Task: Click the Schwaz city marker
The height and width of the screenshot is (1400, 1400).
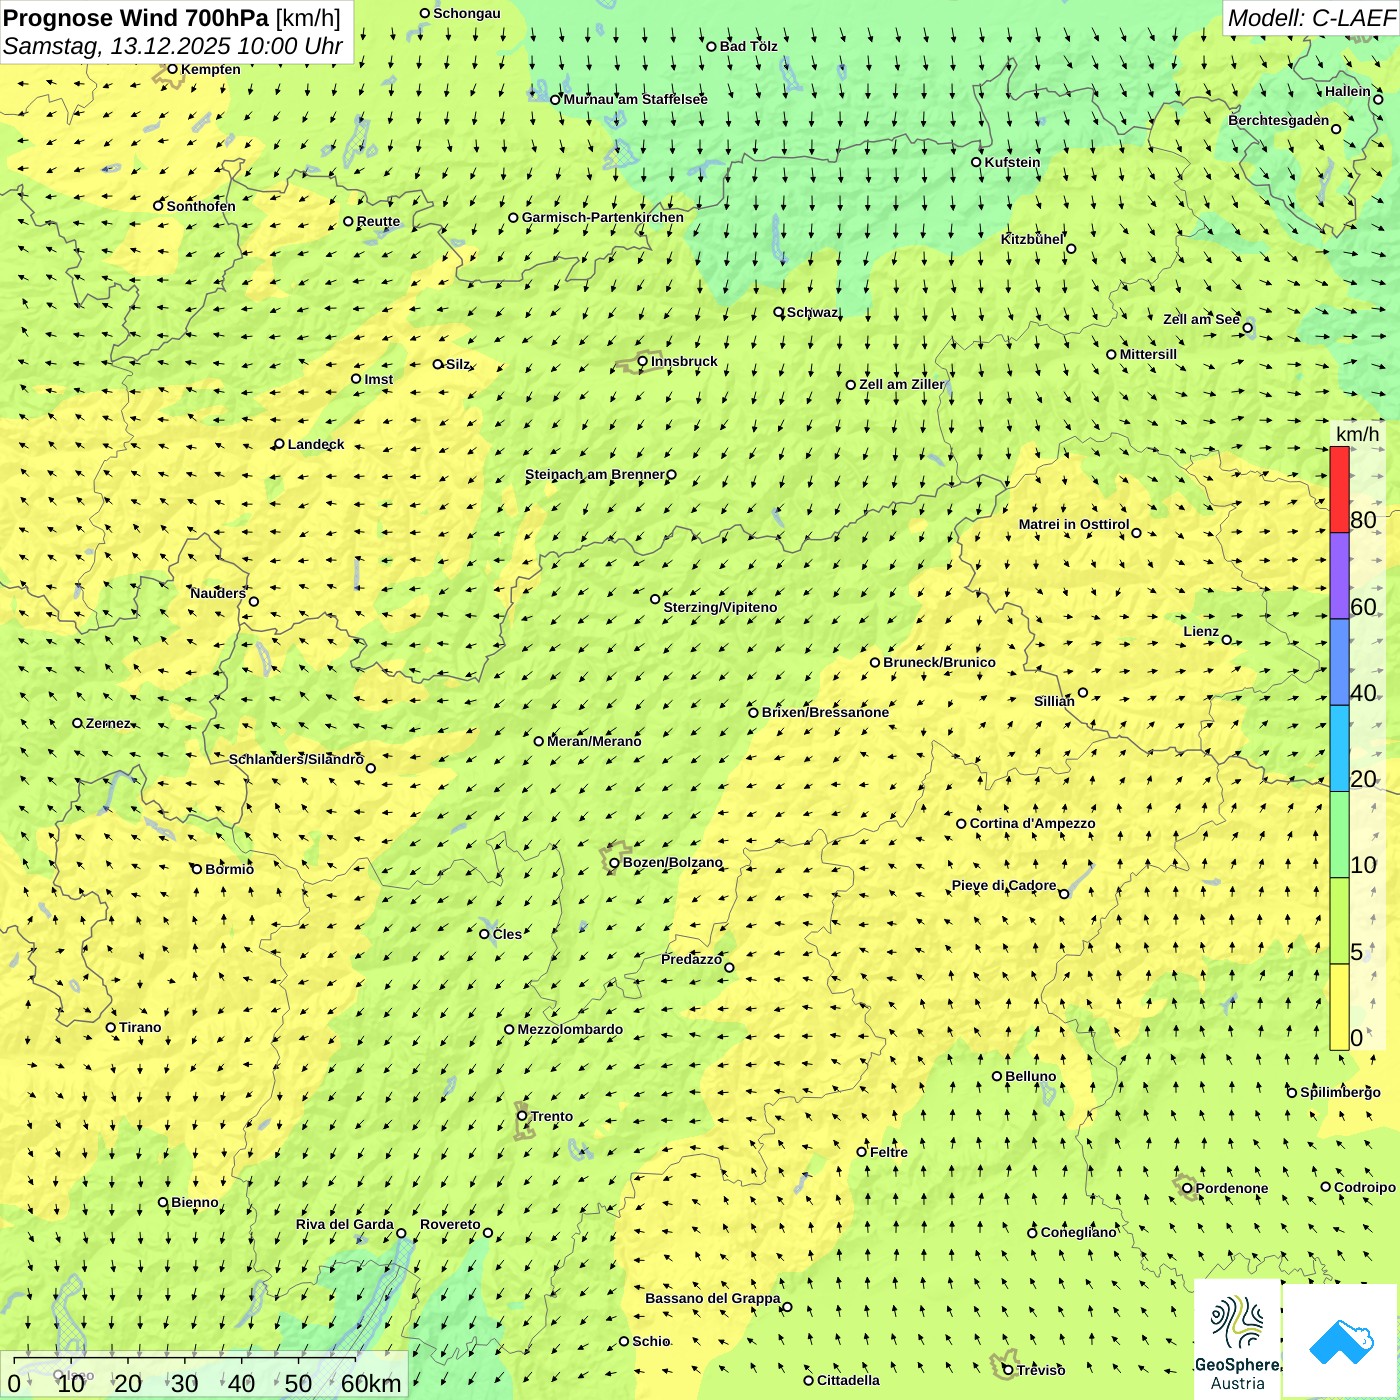Action: (778, 312)
